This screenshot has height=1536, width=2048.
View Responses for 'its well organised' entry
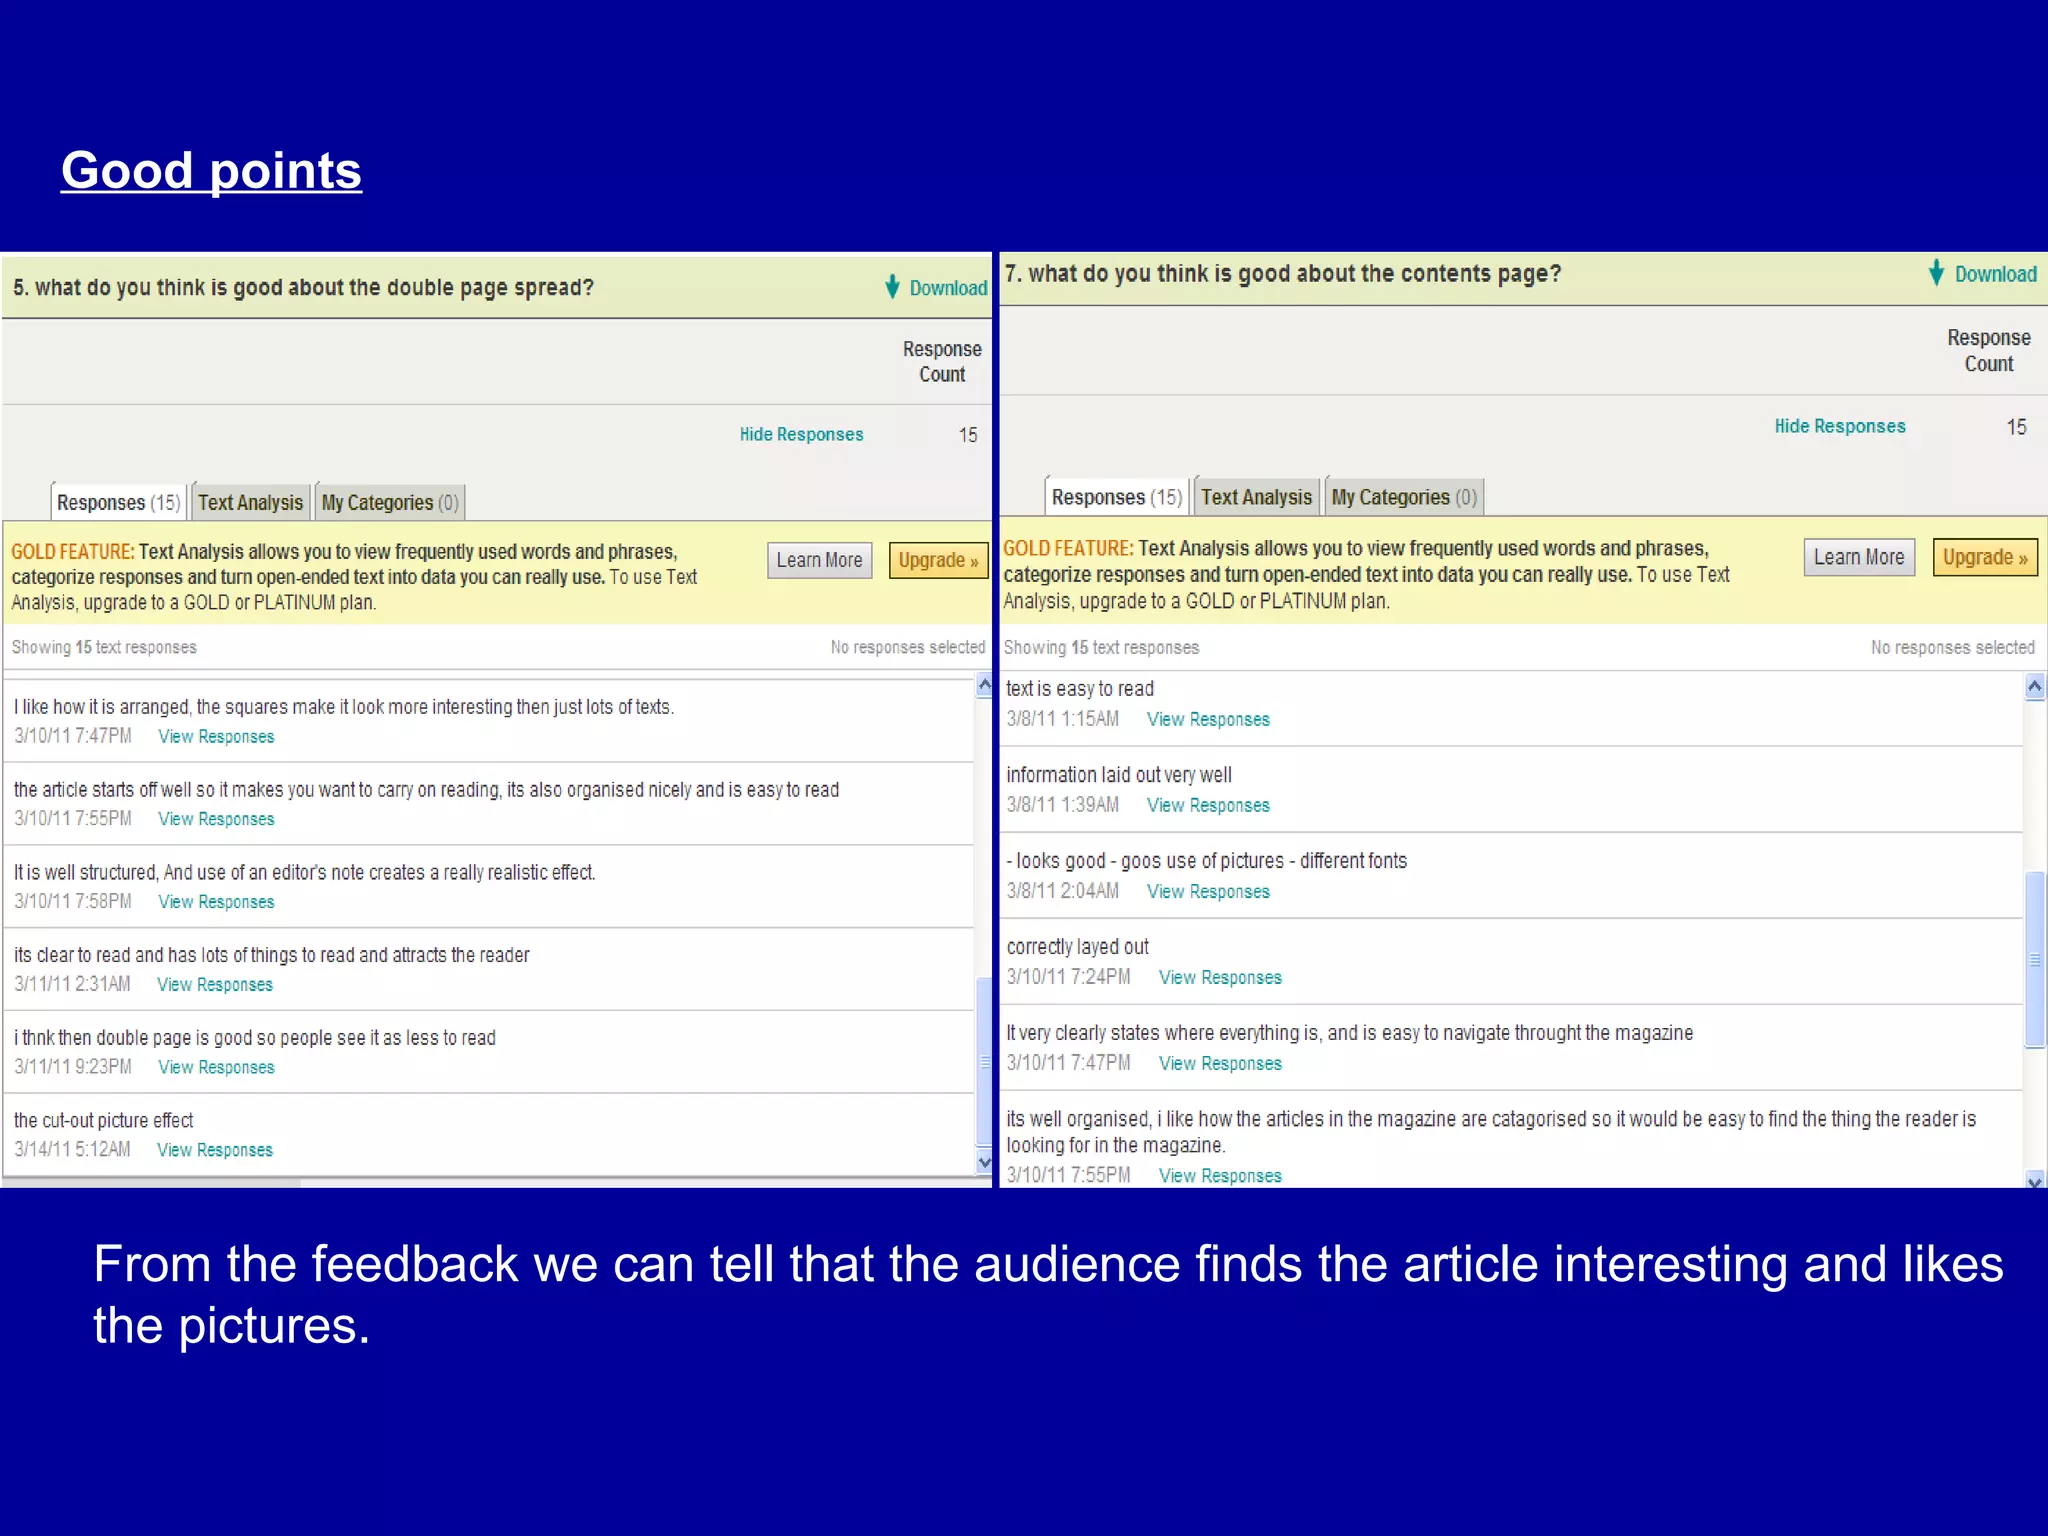point(1220,1176)
